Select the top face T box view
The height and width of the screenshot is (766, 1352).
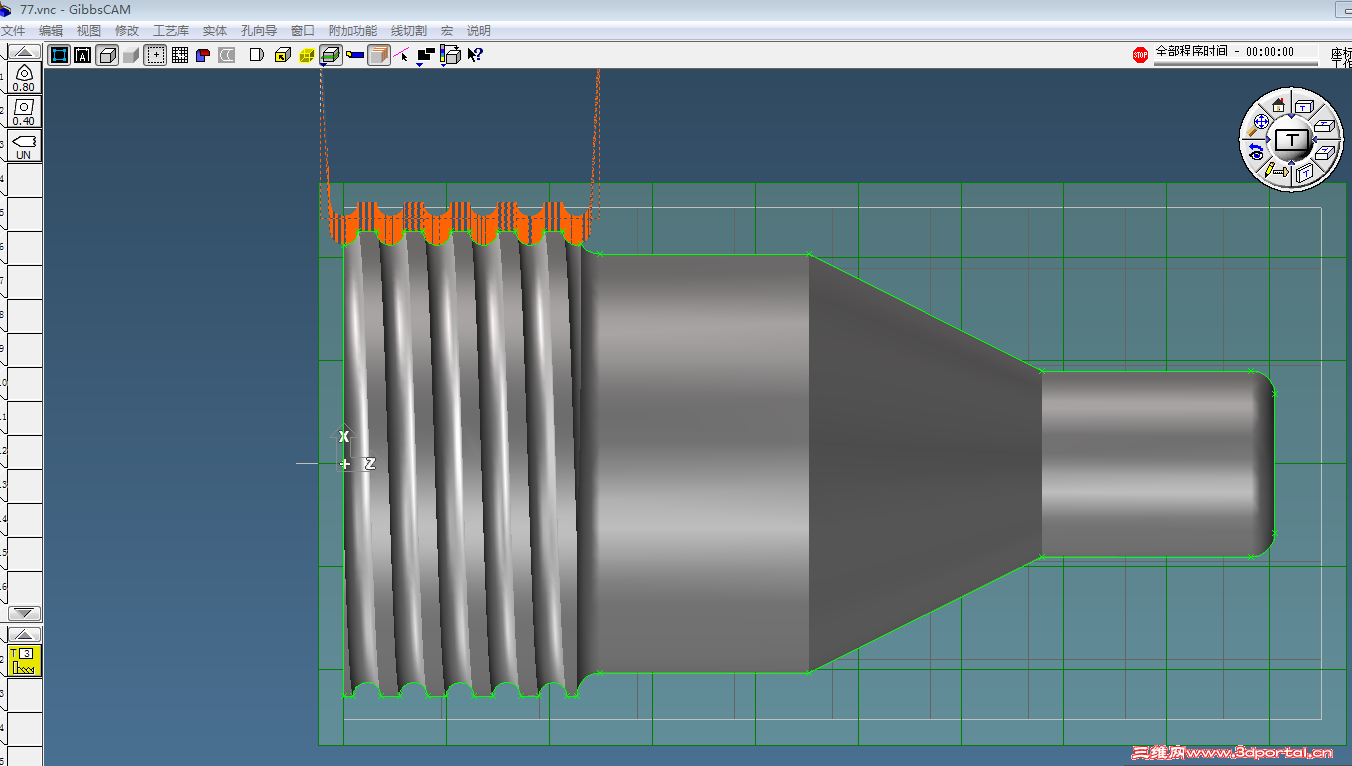click(1324, 126)
